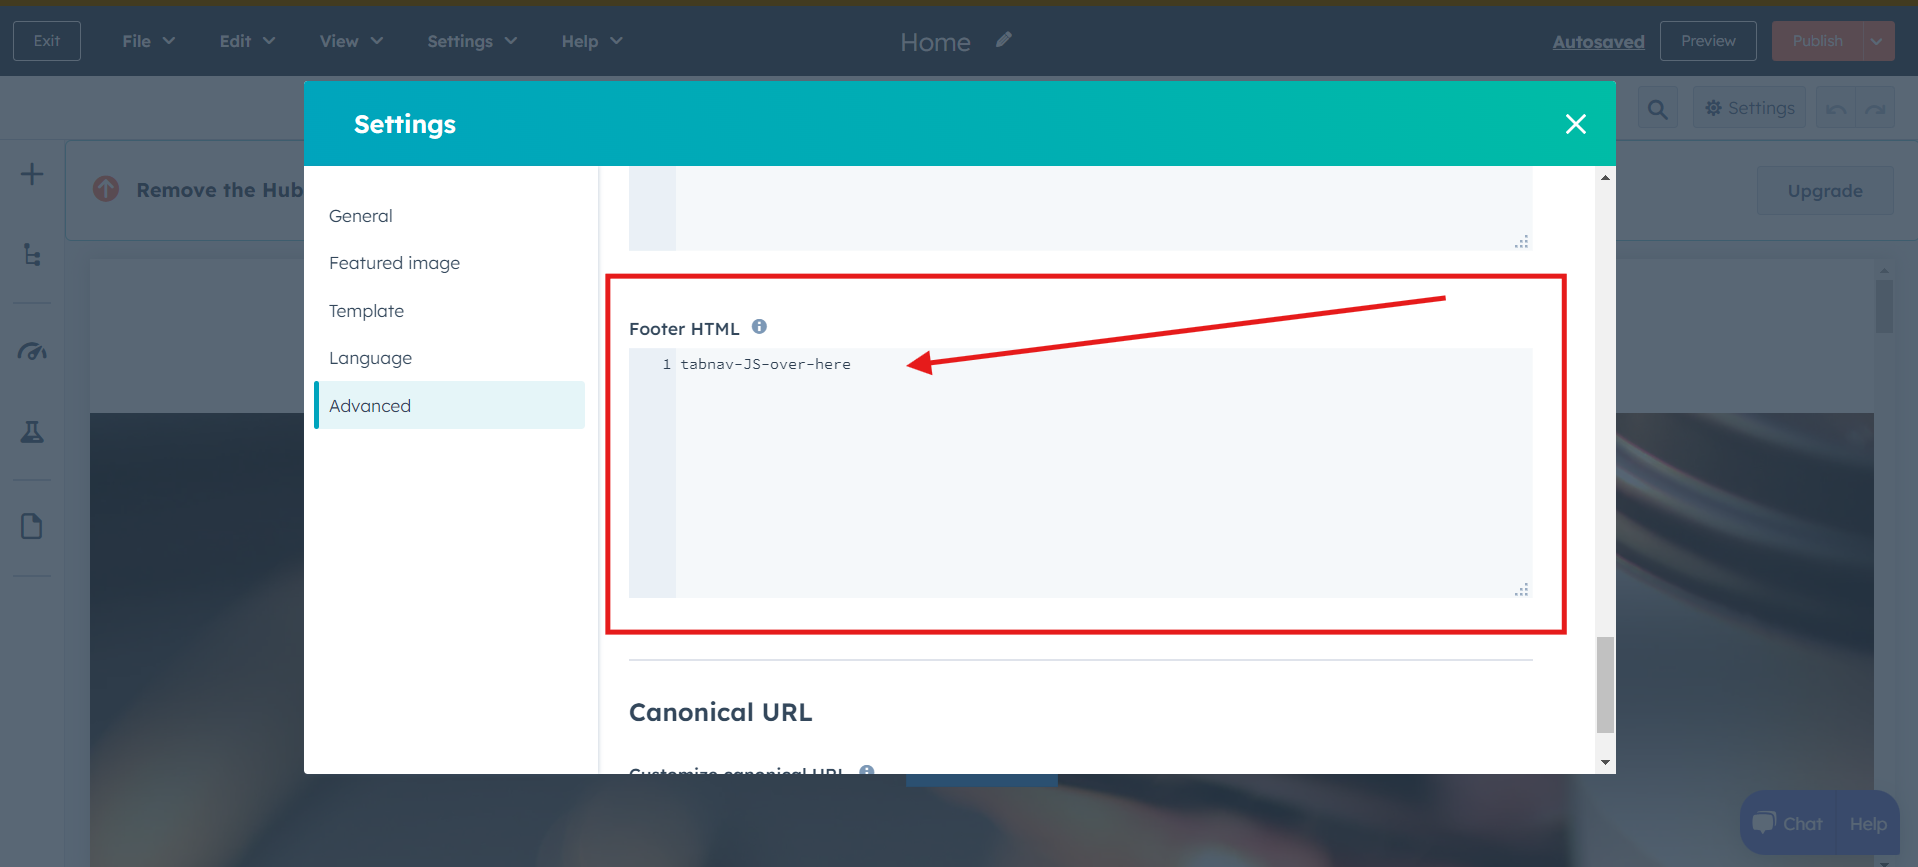Open the optimize gauge icon in sidebar
The image size is (1918, 867).
[x=32, y=352]
